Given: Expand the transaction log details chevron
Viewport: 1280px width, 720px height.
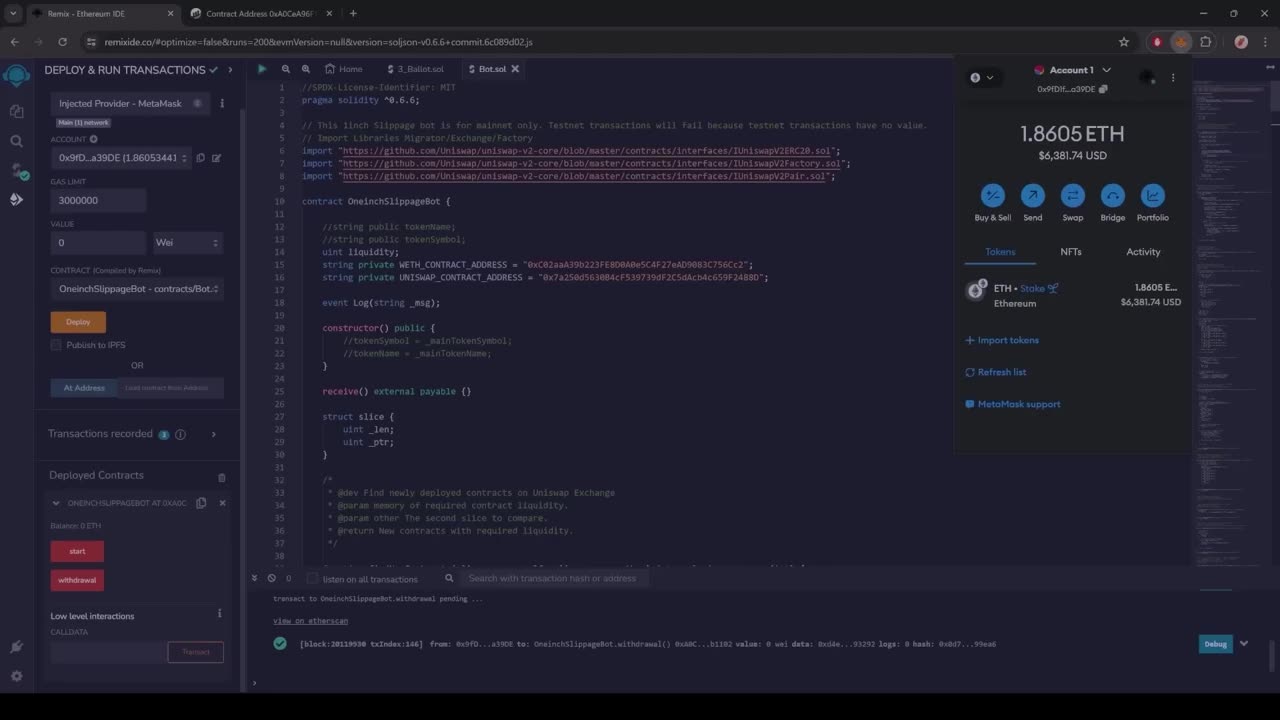Looking at the screenshot, I should (x=1244, y=643).
